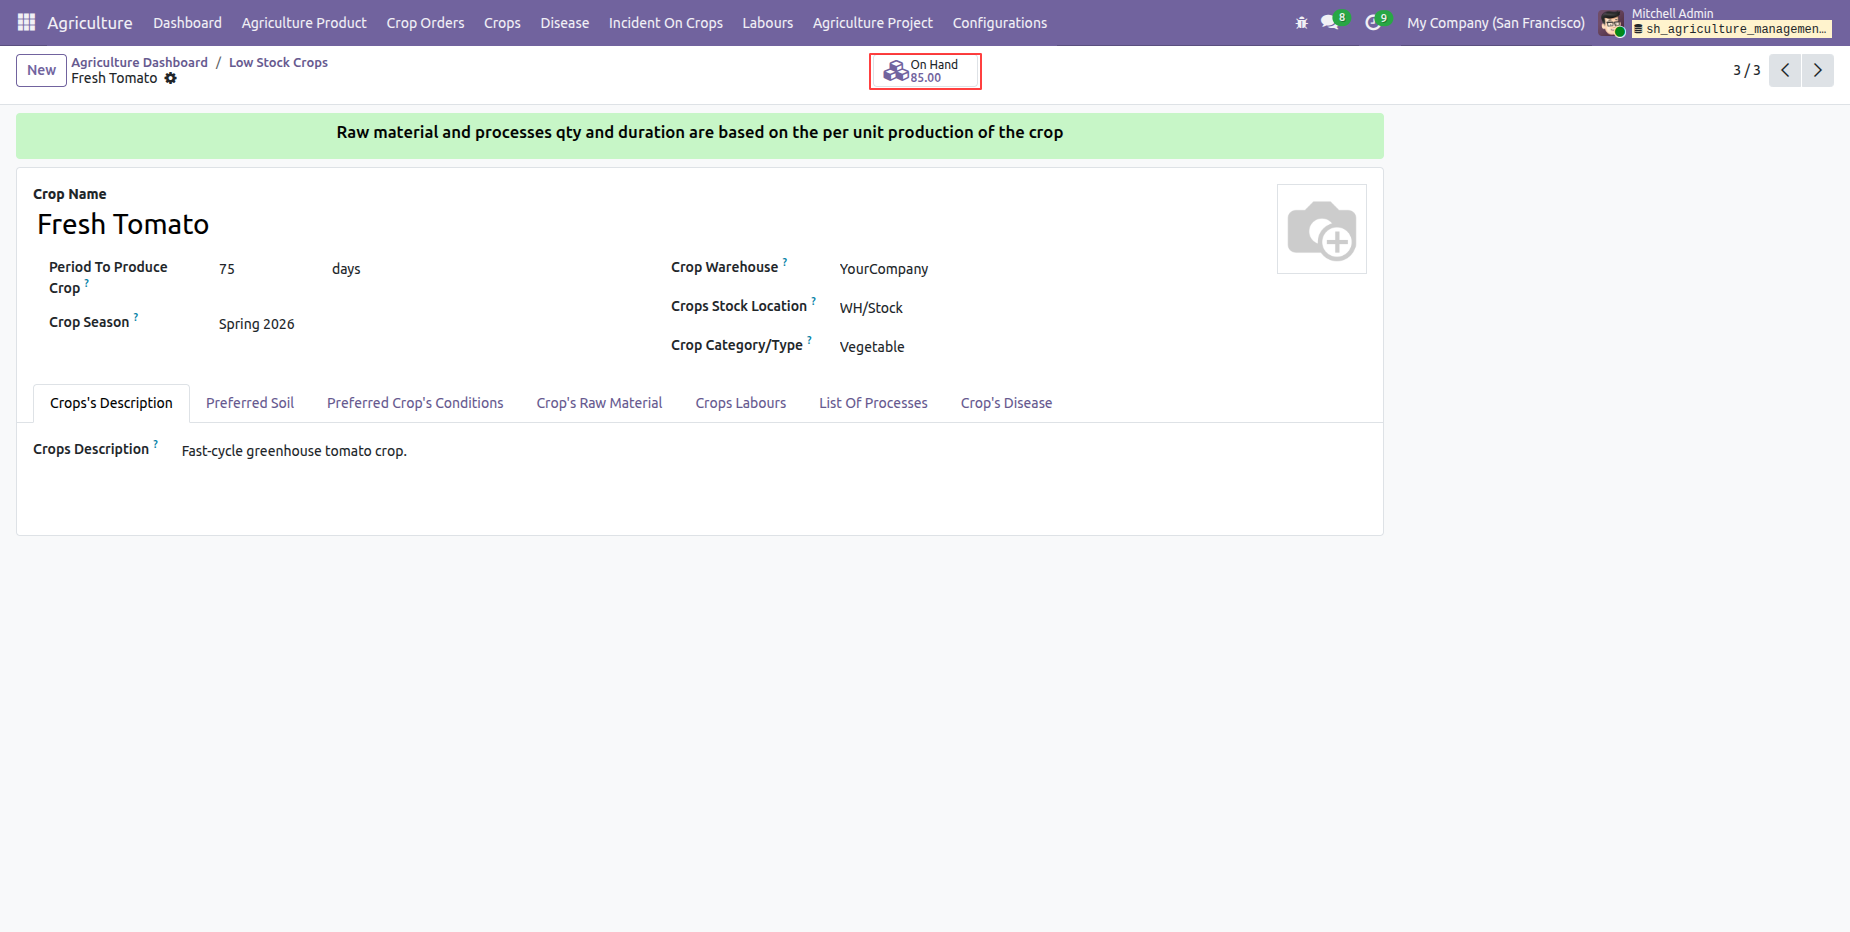
Task: Click the 3 / 3 record pager counter
Action: click(x=1746, y=70)
